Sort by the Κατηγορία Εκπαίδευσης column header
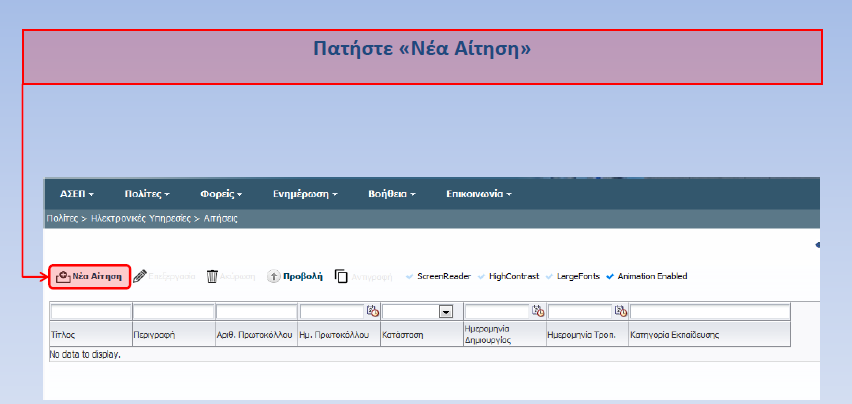Viewport: 852px width, 404px height. coord(674,333)
